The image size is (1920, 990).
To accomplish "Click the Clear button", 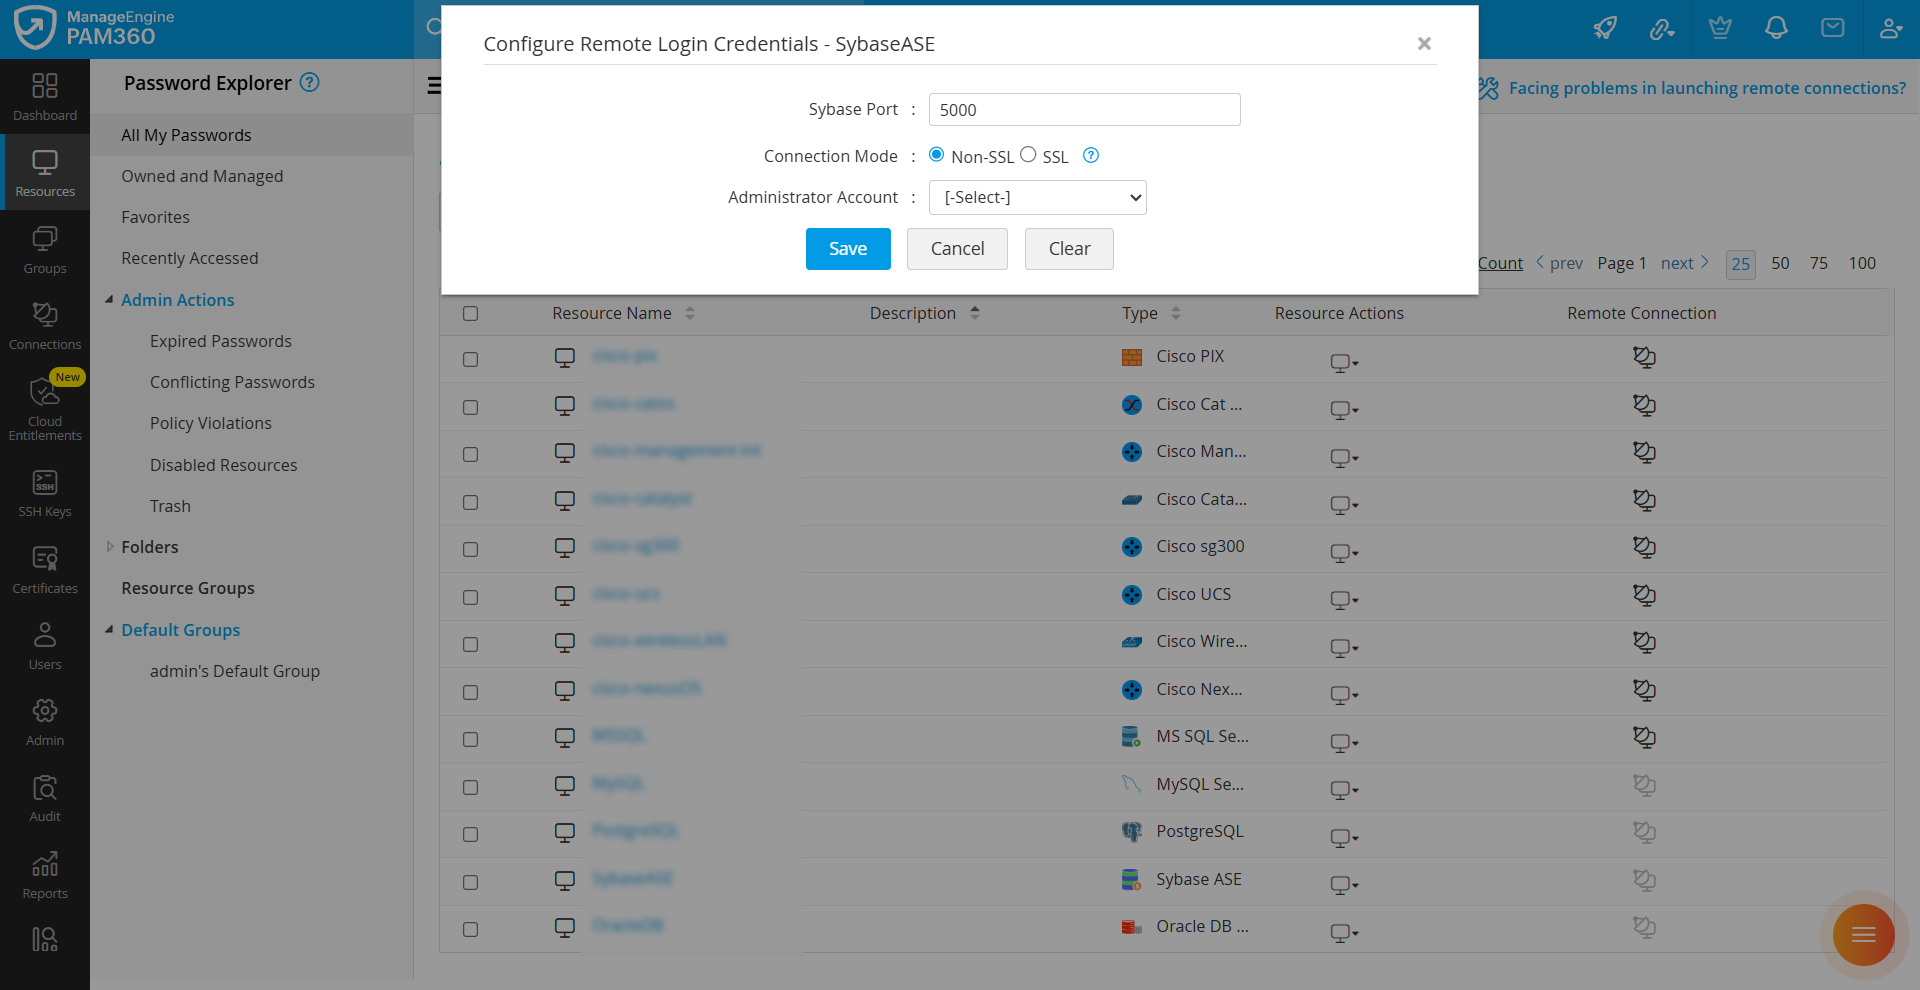I will point(1069,249).
